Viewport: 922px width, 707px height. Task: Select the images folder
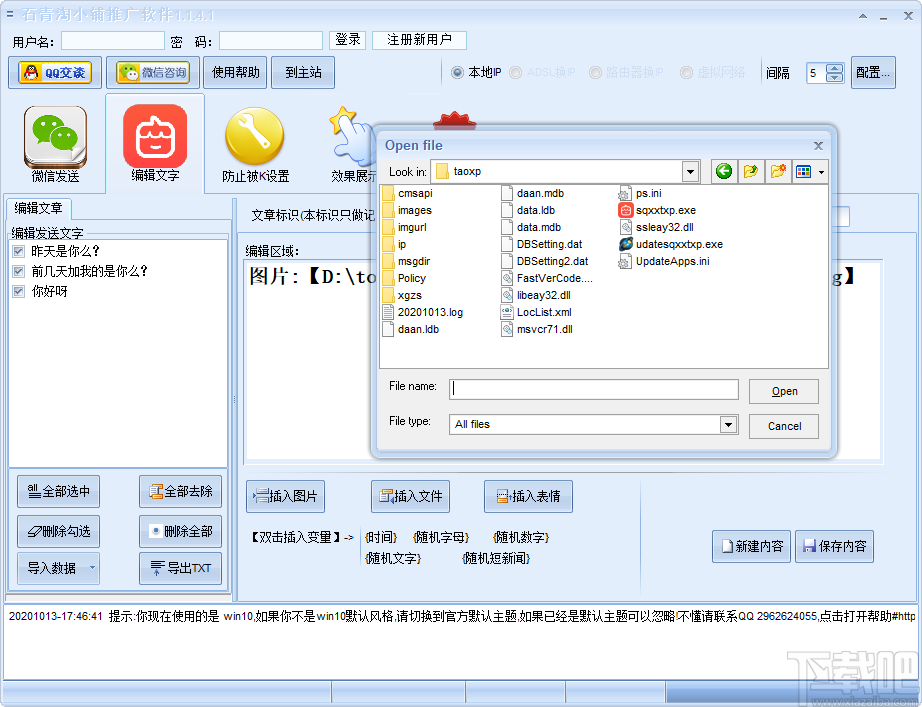click(x=407, y=211)
